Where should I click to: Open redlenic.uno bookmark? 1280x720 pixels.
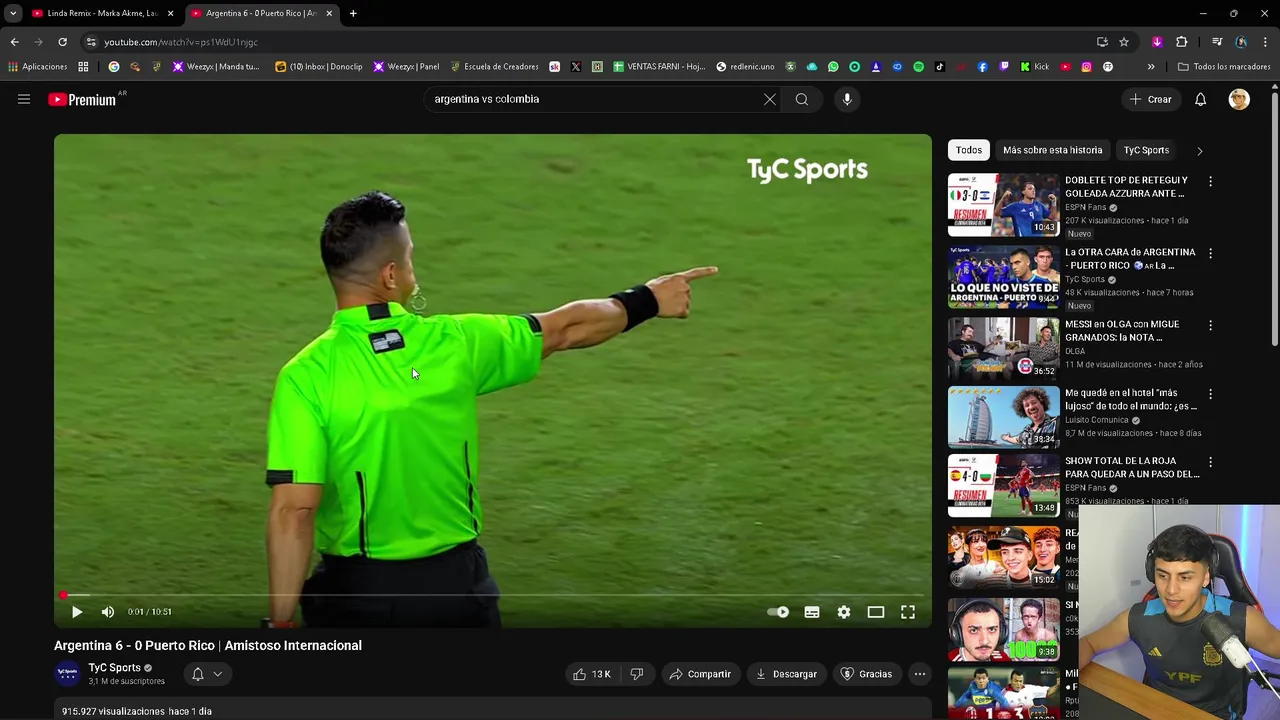coord(745,67)
